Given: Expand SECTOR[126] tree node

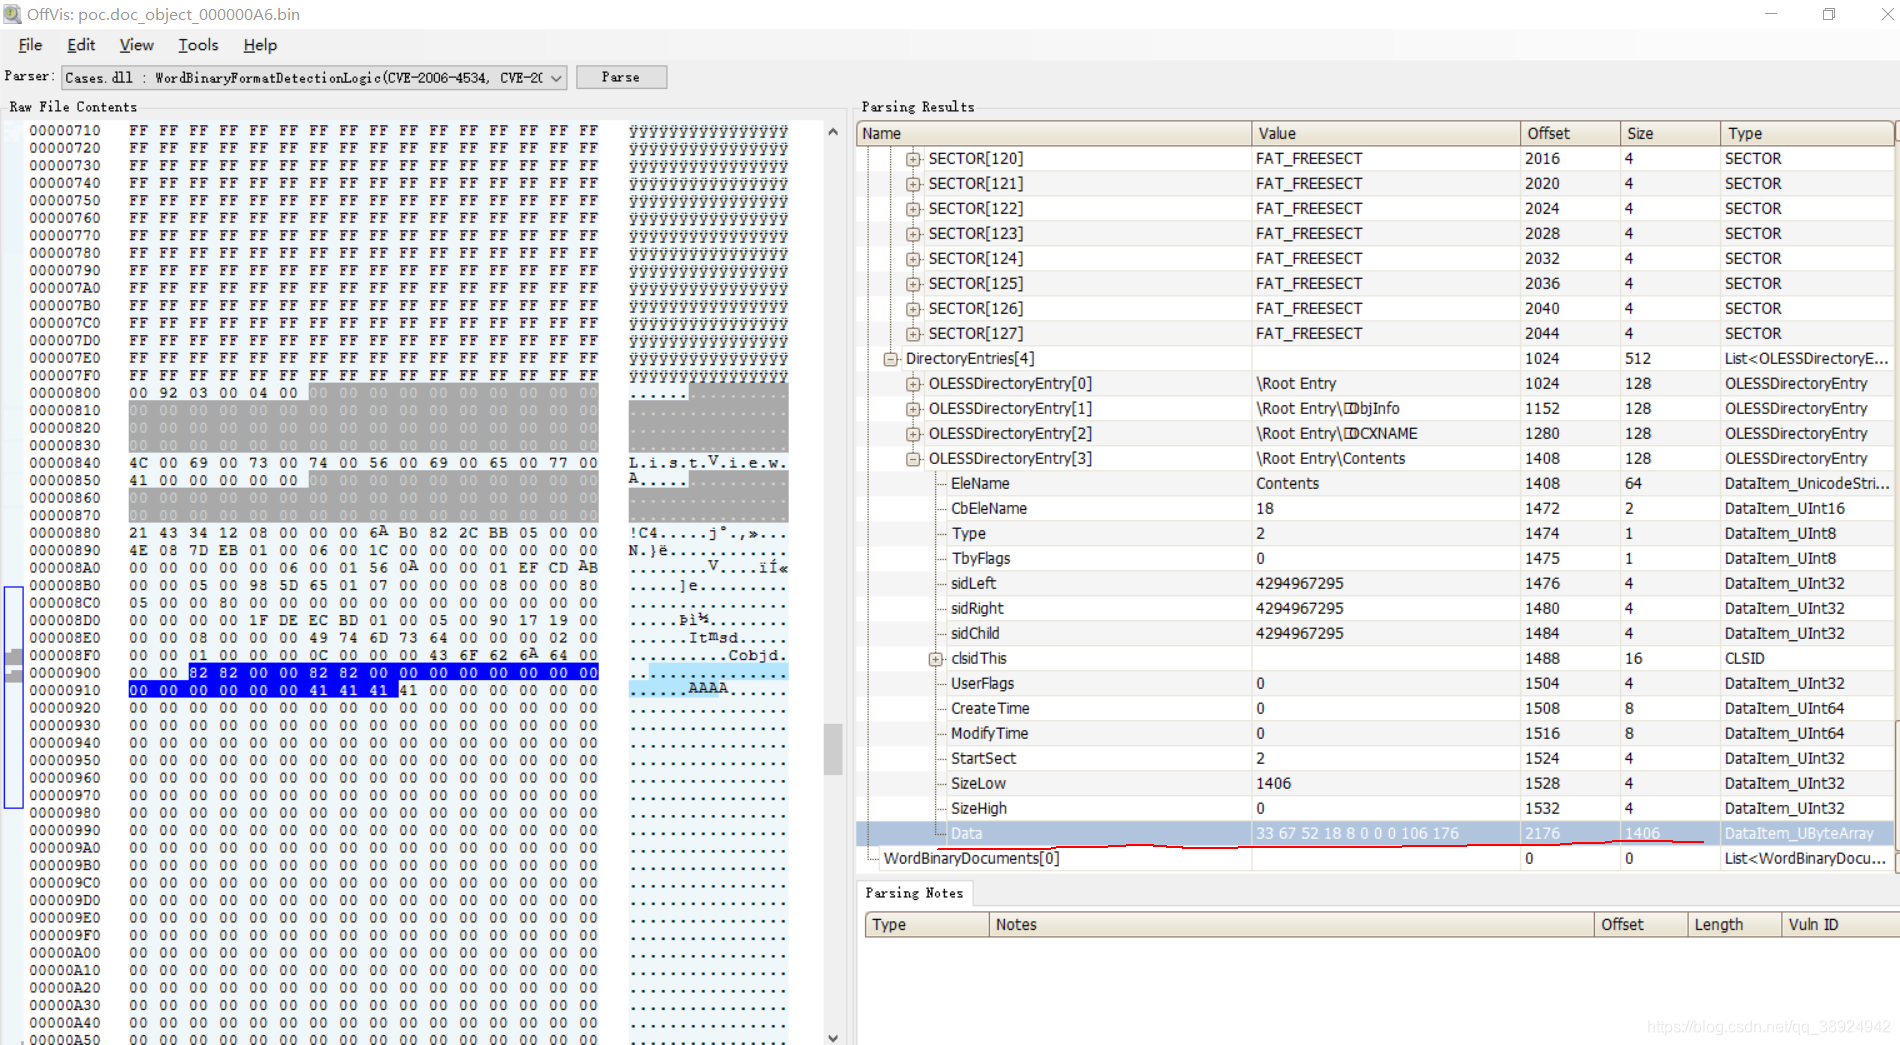Looking at the screenshot, I should coord(913,309).
